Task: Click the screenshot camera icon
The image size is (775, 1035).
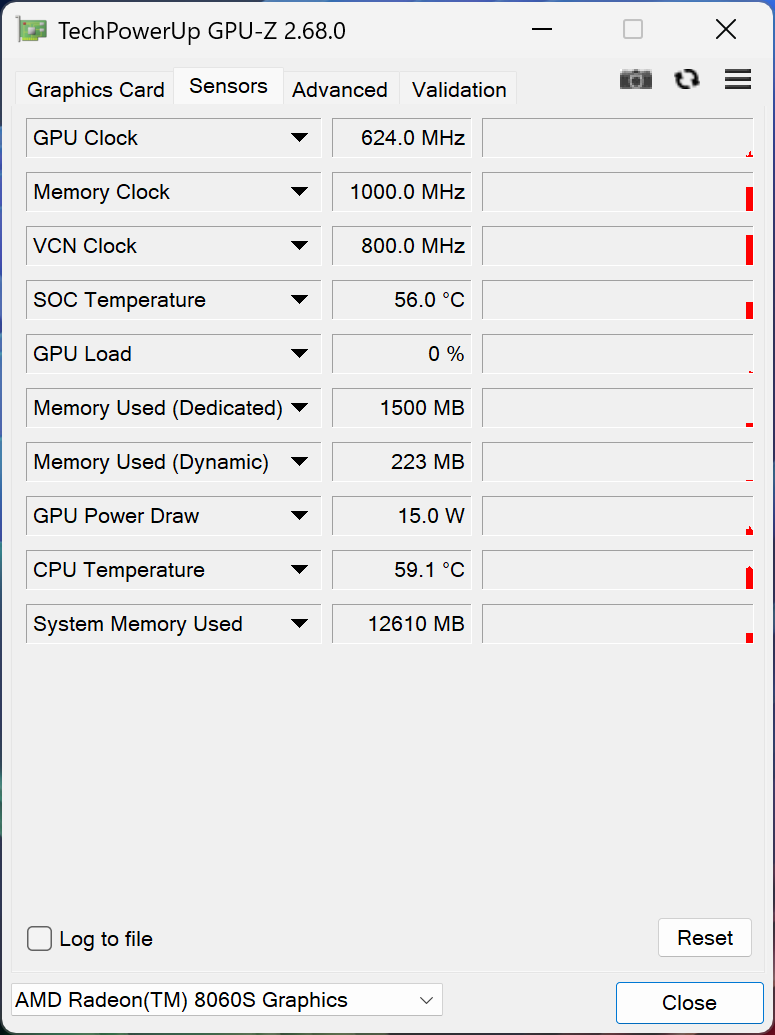Action: [635, 80]
